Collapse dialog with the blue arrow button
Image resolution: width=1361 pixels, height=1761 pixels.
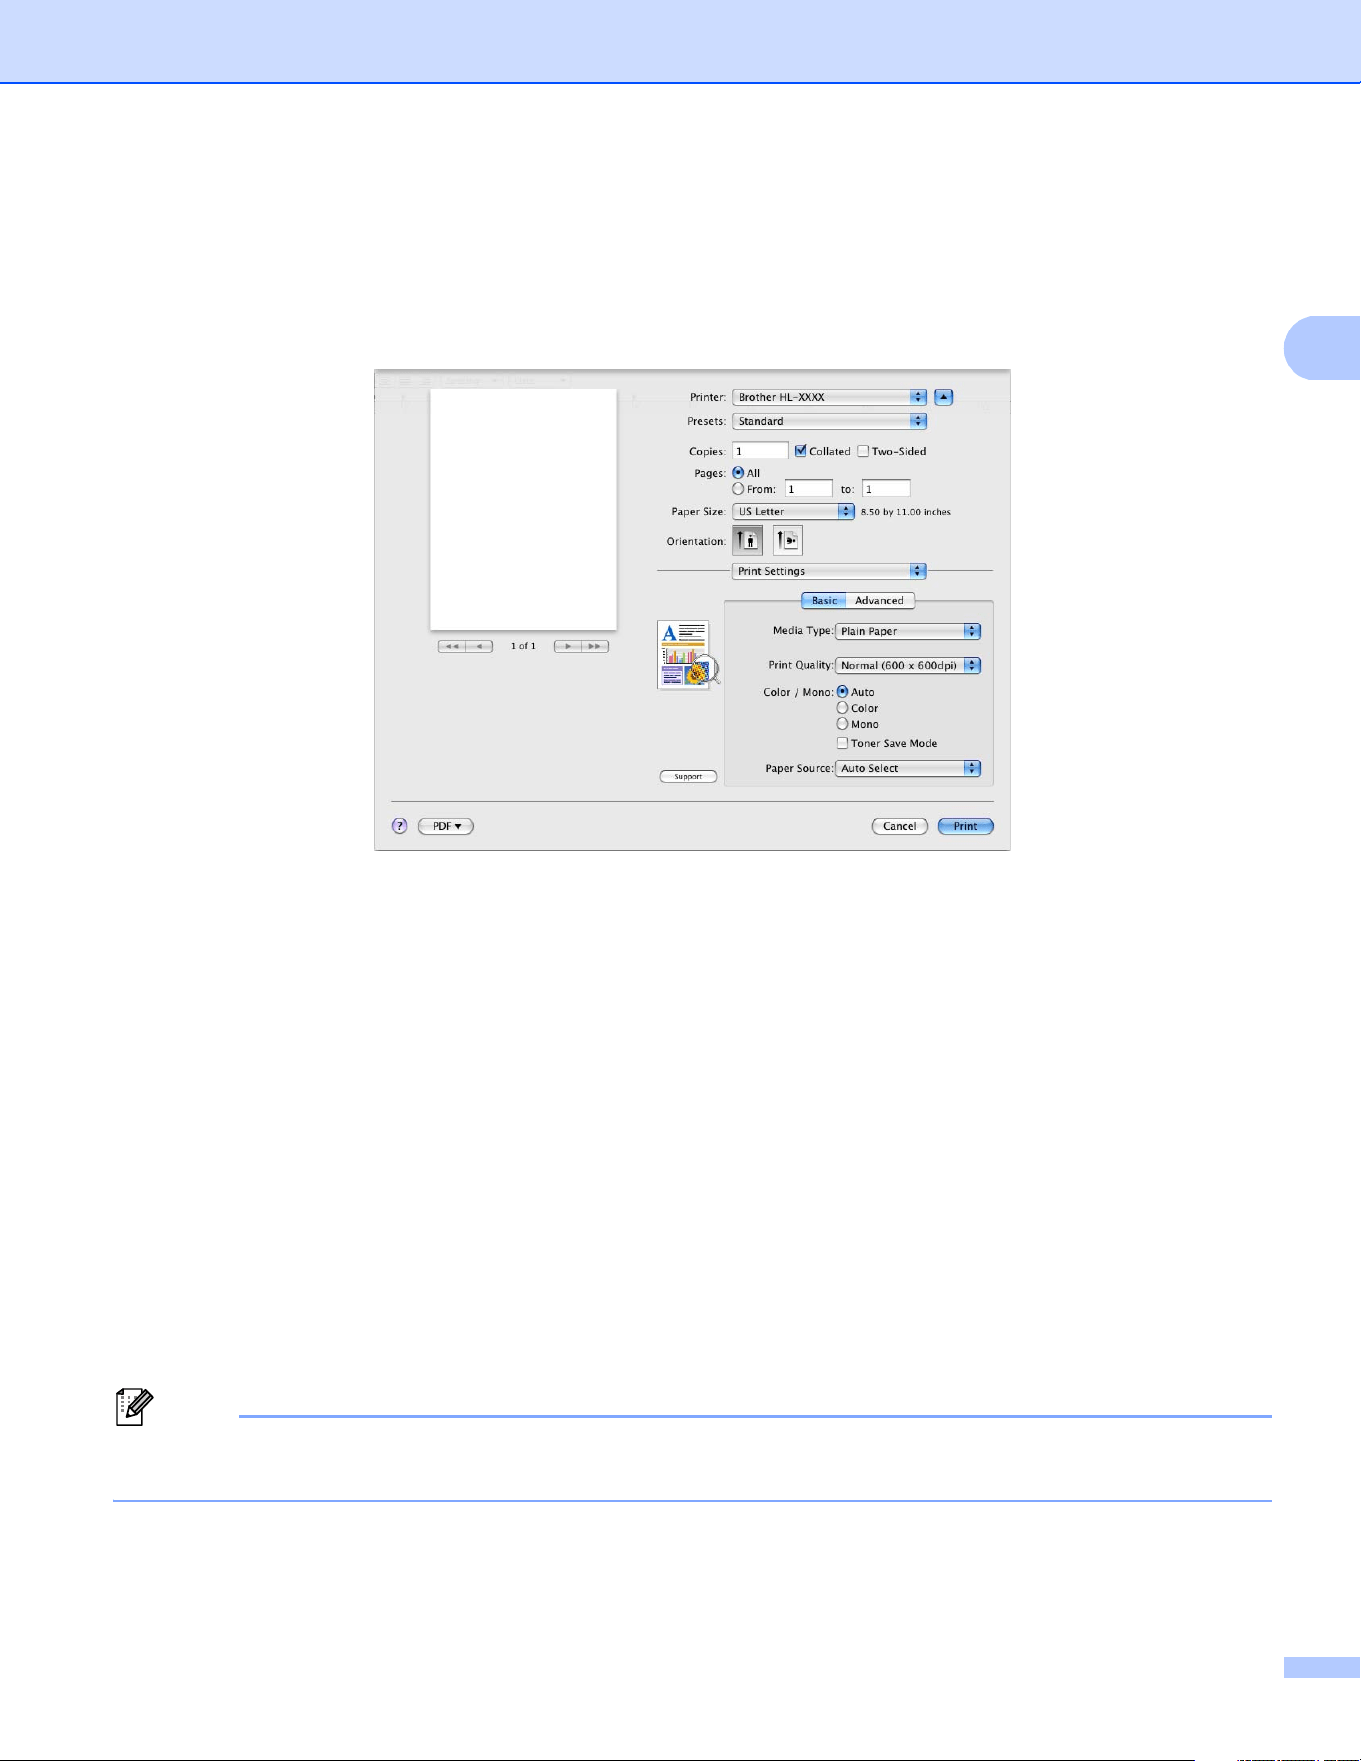click(x=944, y=397)
